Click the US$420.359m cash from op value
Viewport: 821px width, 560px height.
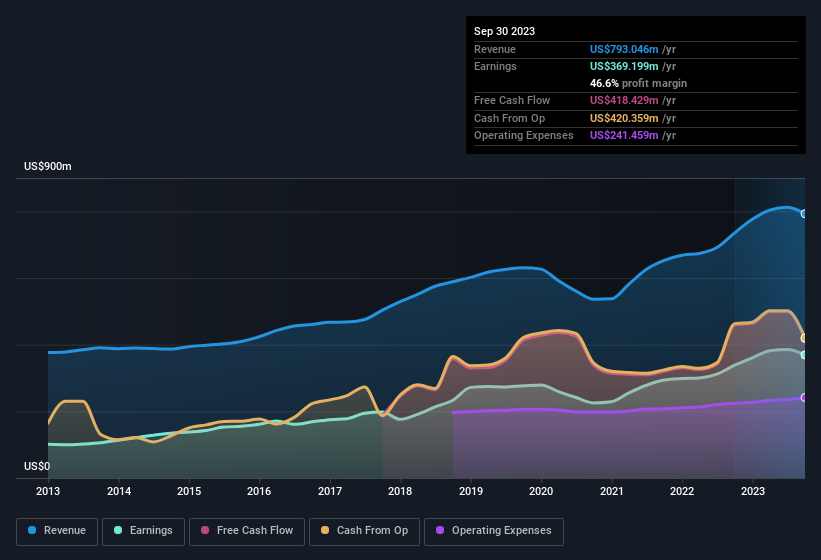pos(624,118)
